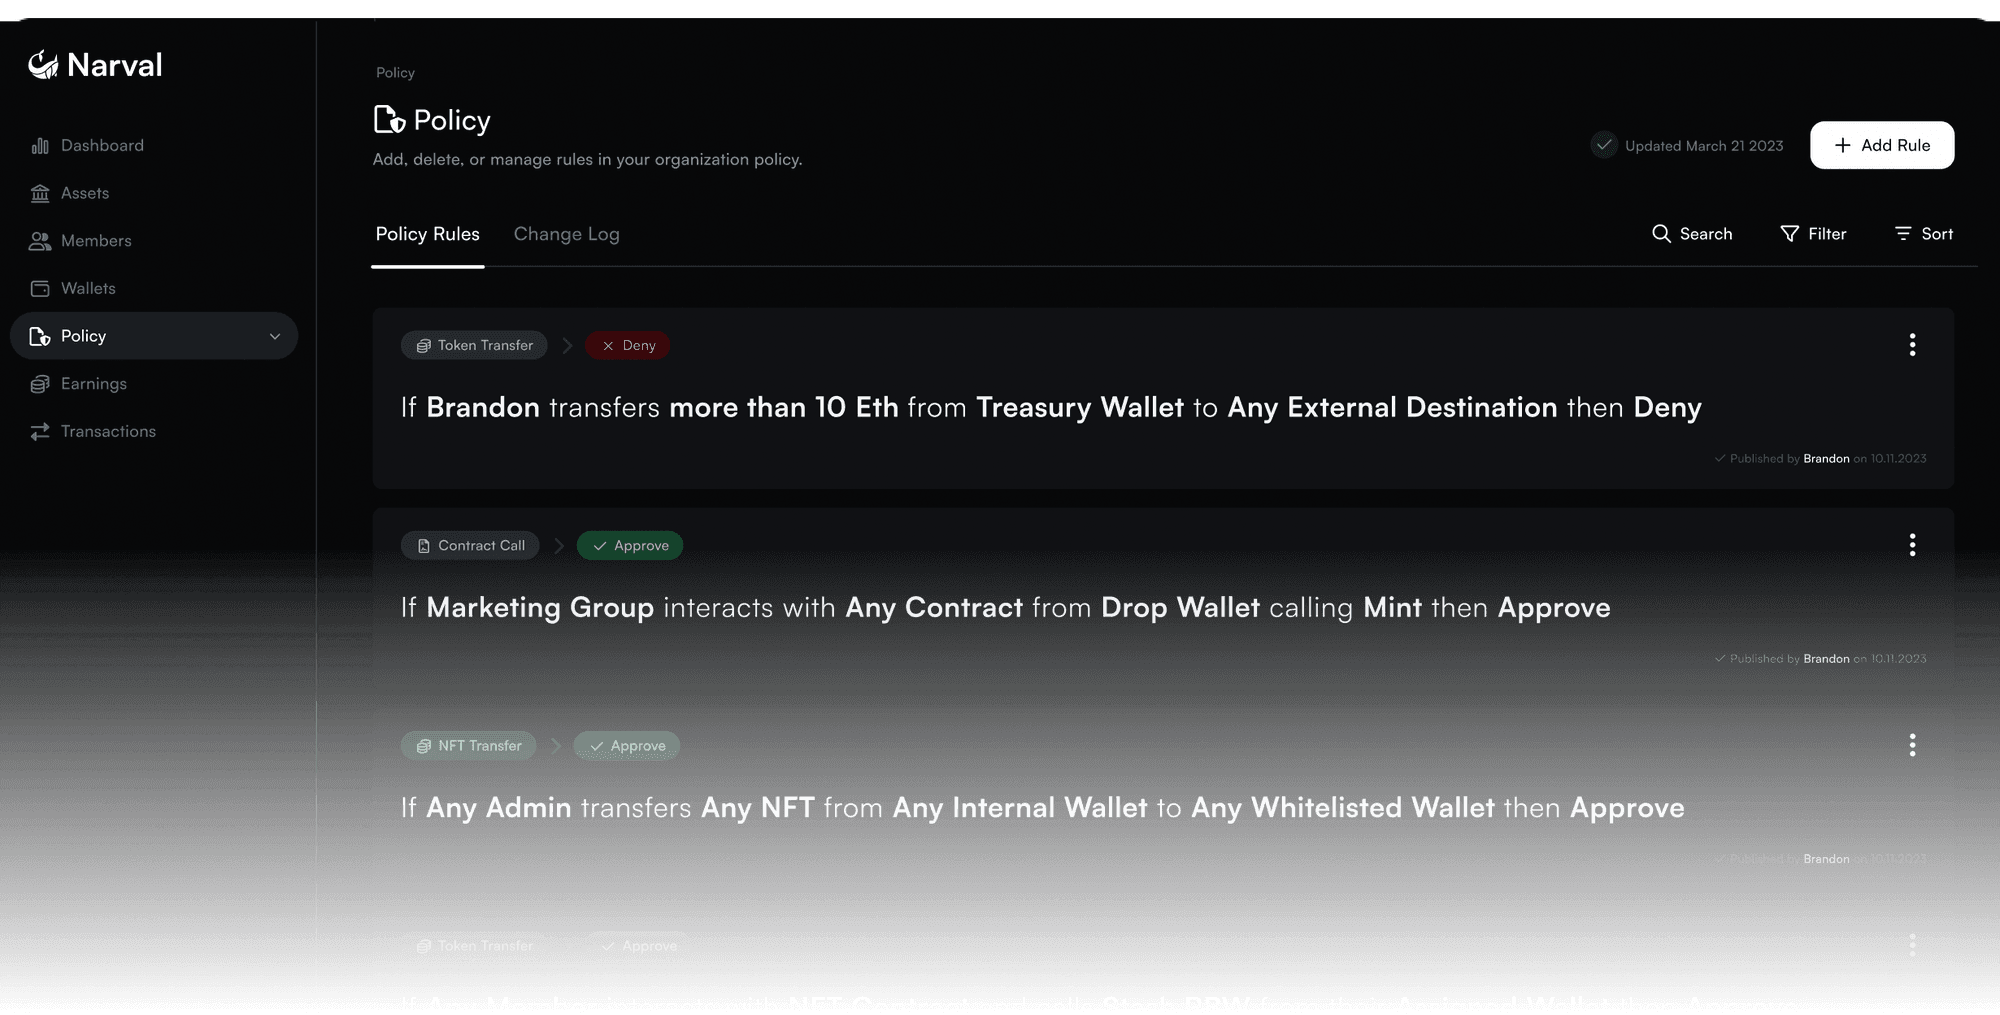Click the Narval logo
Screen dimensions: 2000x1015
(x=95, y=65)
